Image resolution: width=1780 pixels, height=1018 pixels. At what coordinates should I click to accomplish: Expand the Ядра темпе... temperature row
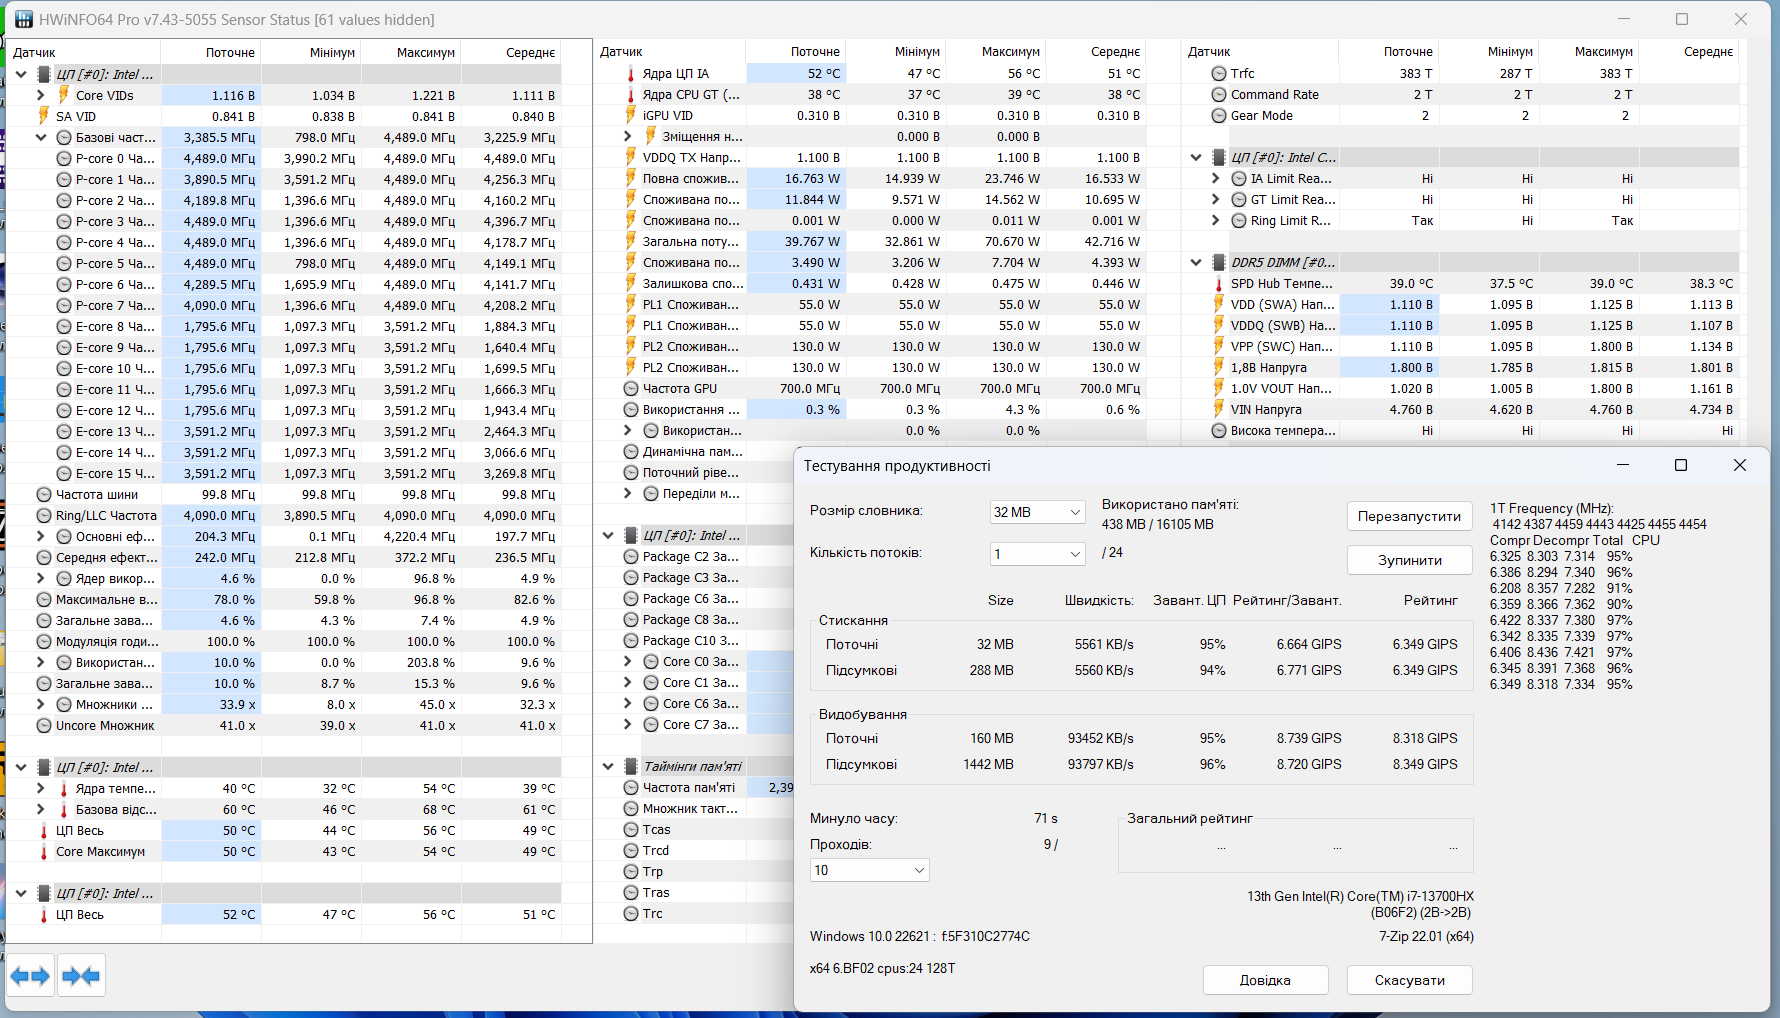point(41,788)
